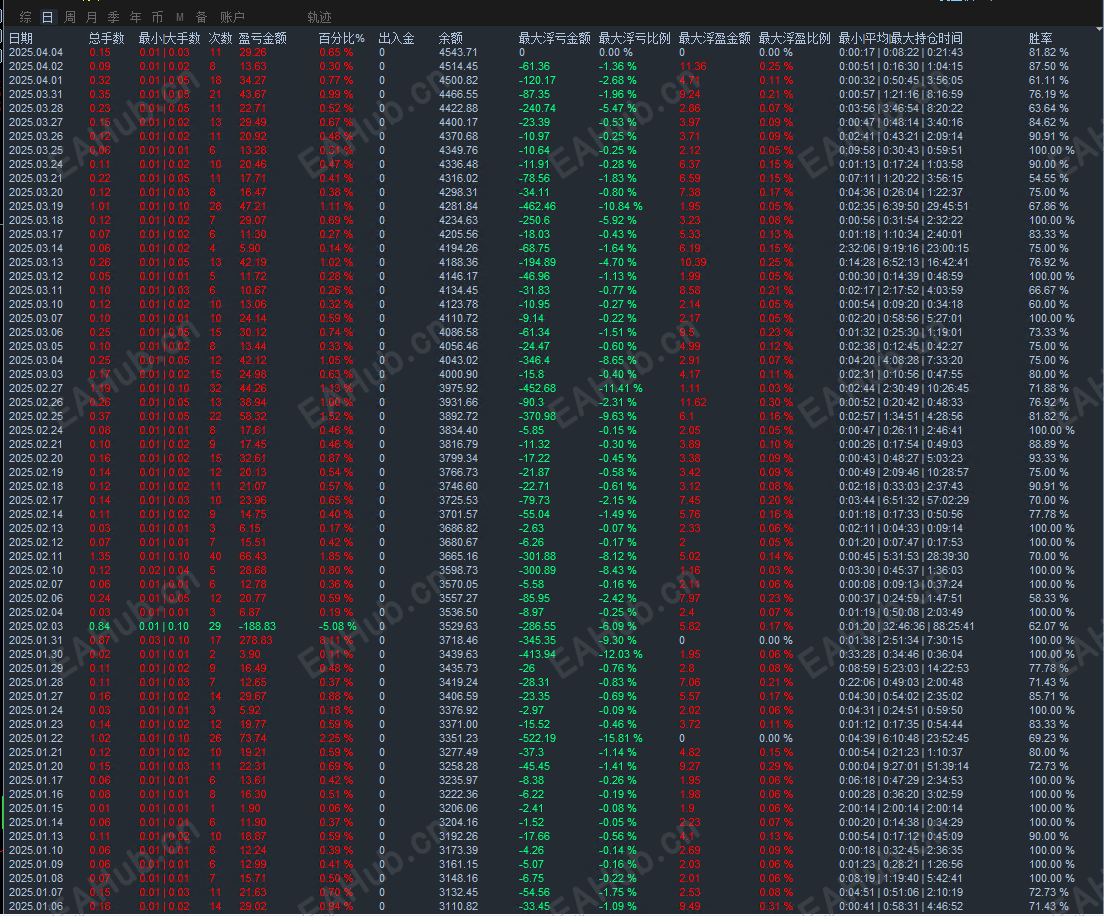The image size is (1104, 916).
Task: Click the 最大浮亏比例 column header
Action: (x=634, y=38)
